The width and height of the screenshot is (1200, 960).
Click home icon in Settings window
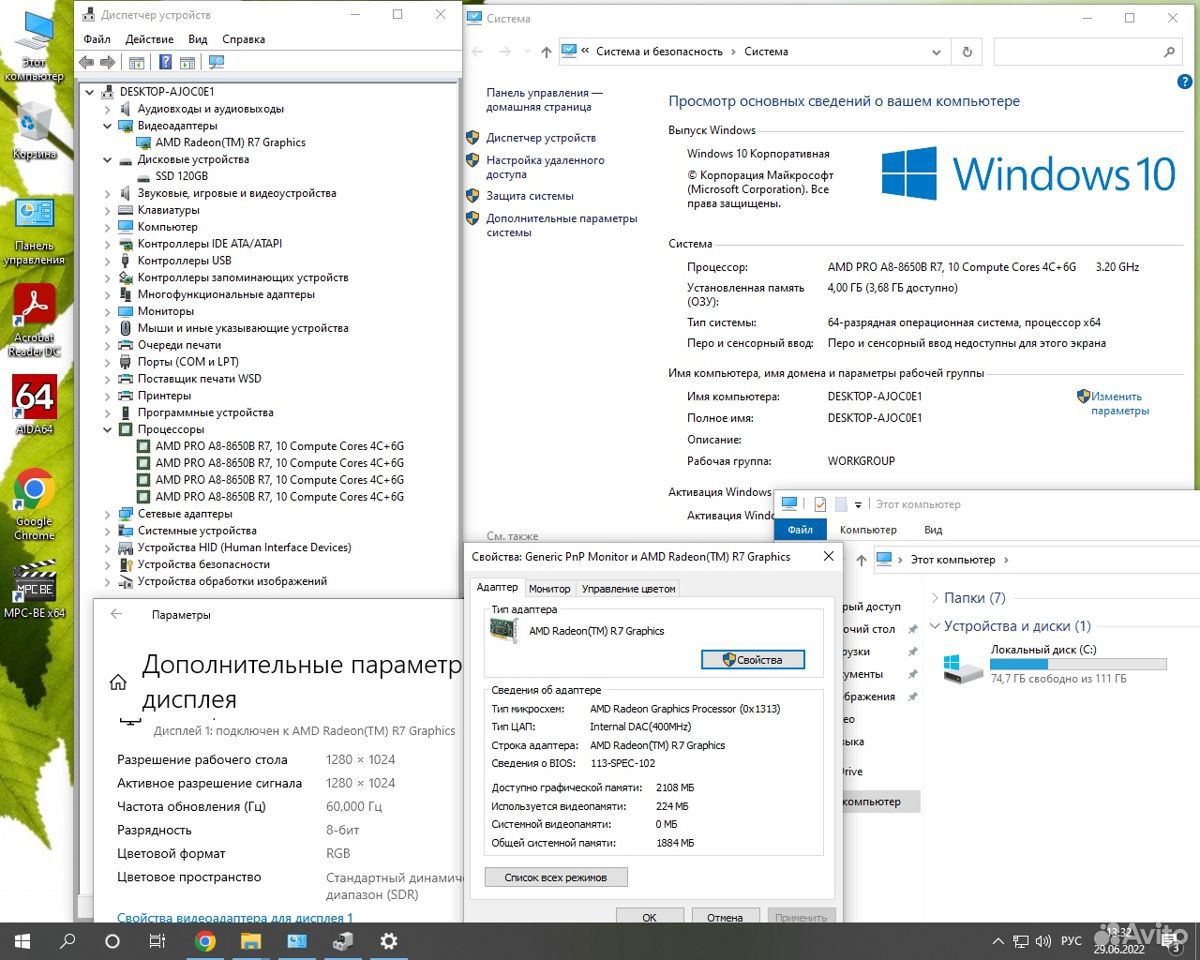(x=118, y=683)
